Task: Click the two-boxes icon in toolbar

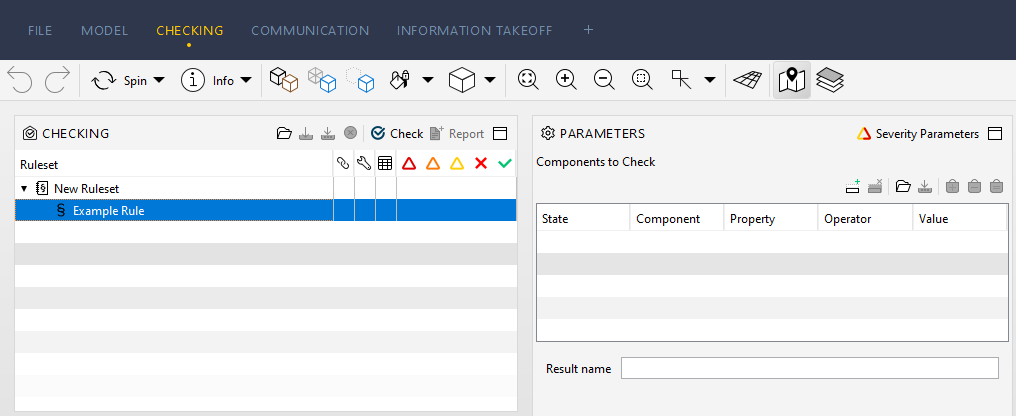Action: point(285,81)
